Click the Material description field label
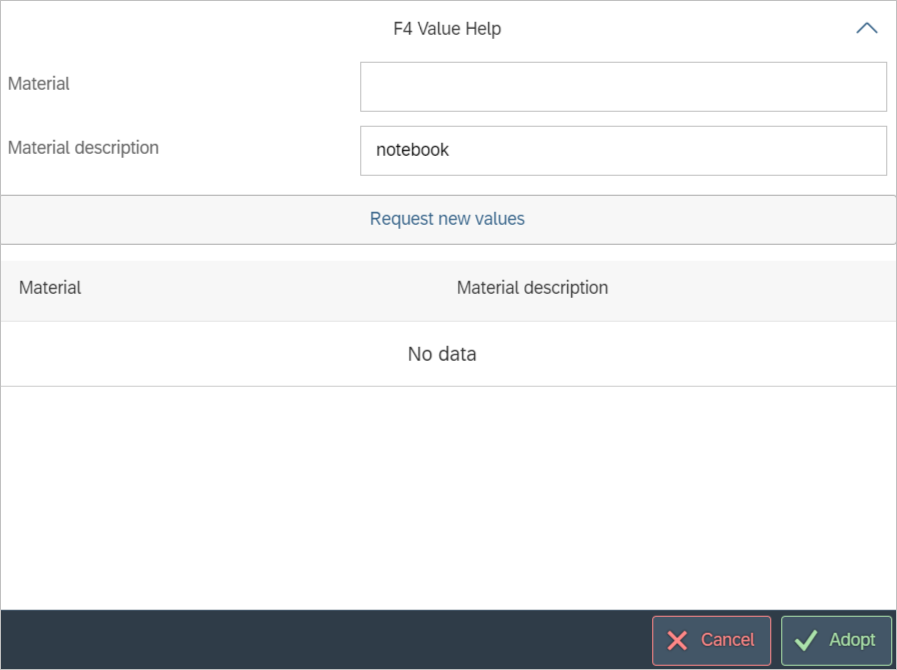Viewport: 897px width, 670px height. click(83, 148)
